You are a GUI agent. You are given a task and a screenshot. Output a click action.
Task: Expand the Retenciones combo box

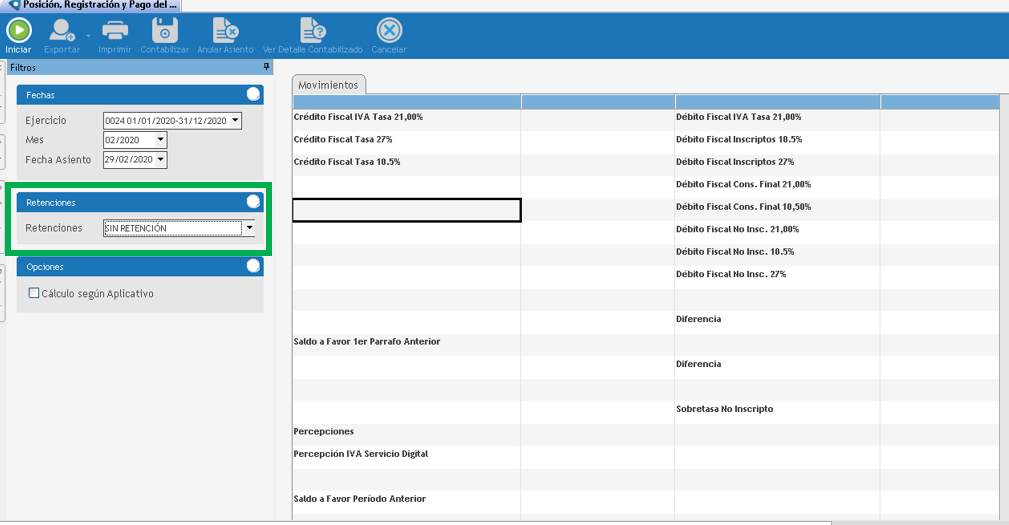coord(249,228)
